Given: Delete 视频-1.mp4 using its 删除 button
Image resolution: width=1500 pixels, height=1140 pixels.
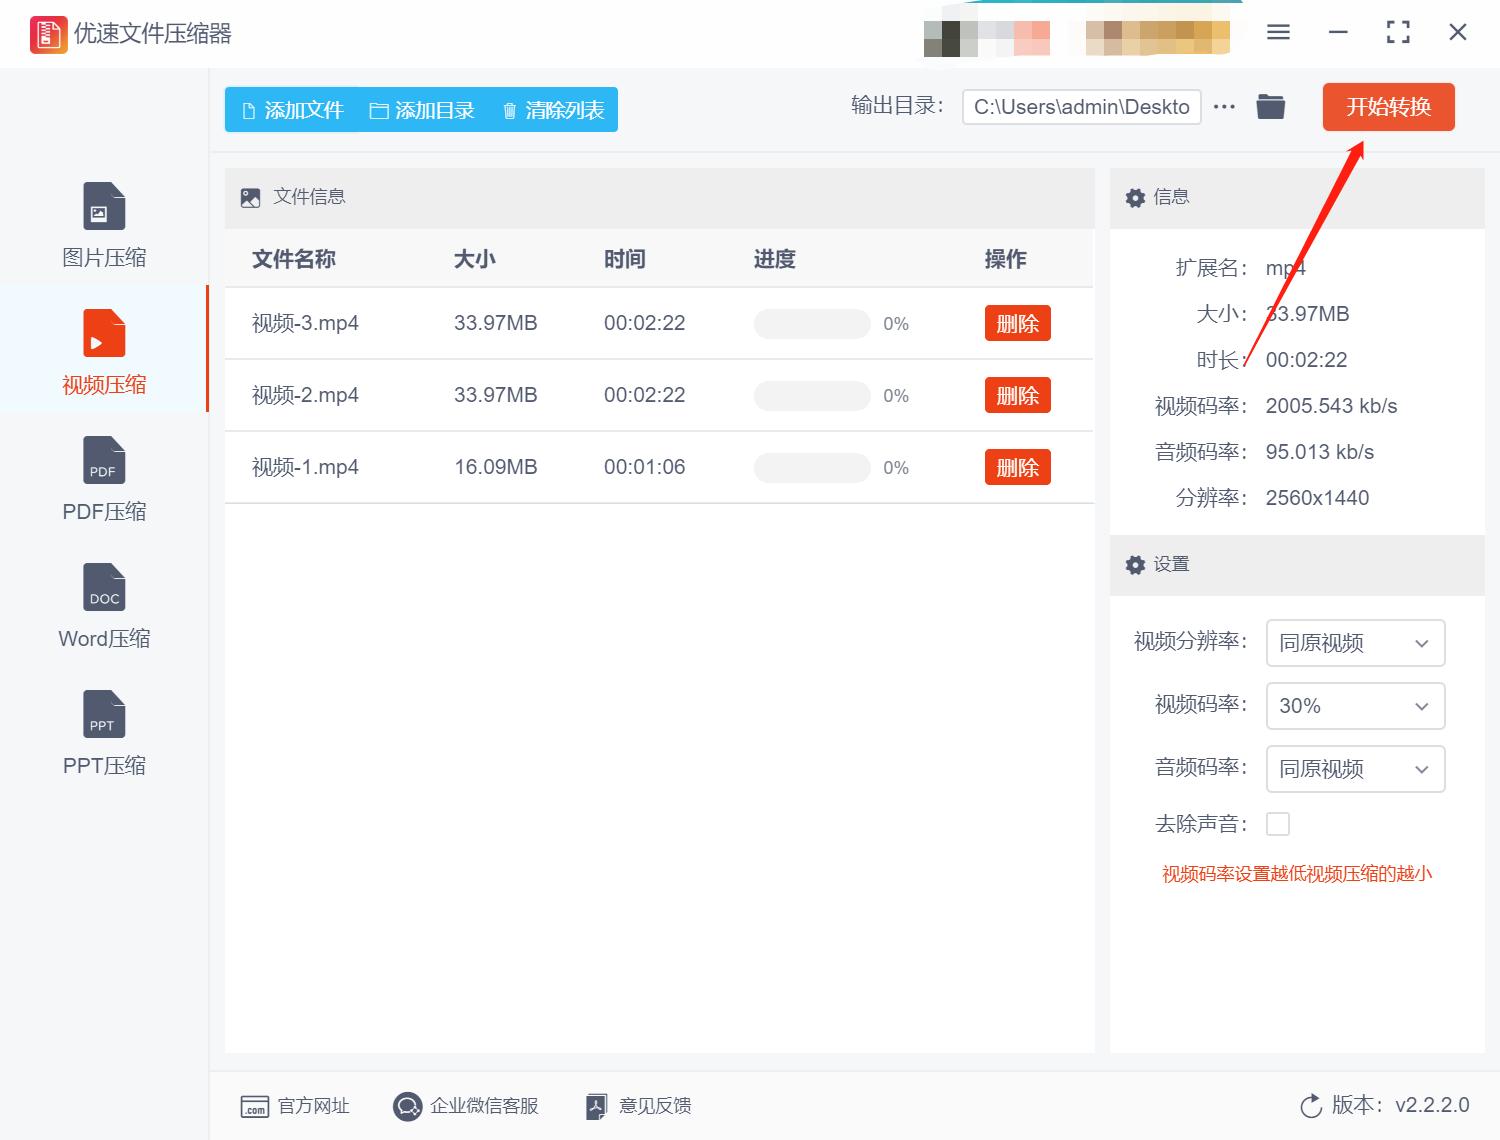Looking at the screenshot, I should pyautogui.click(x=1017, y=466).
